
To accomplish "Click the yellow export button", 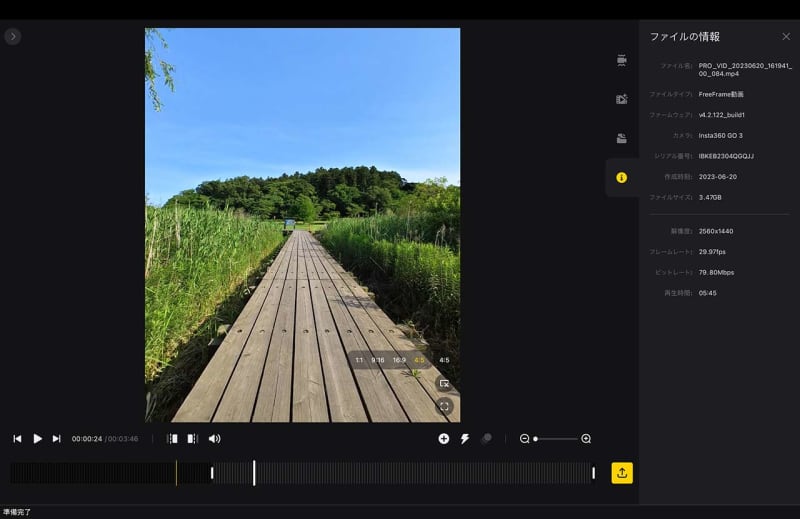I will coord(622,473).
